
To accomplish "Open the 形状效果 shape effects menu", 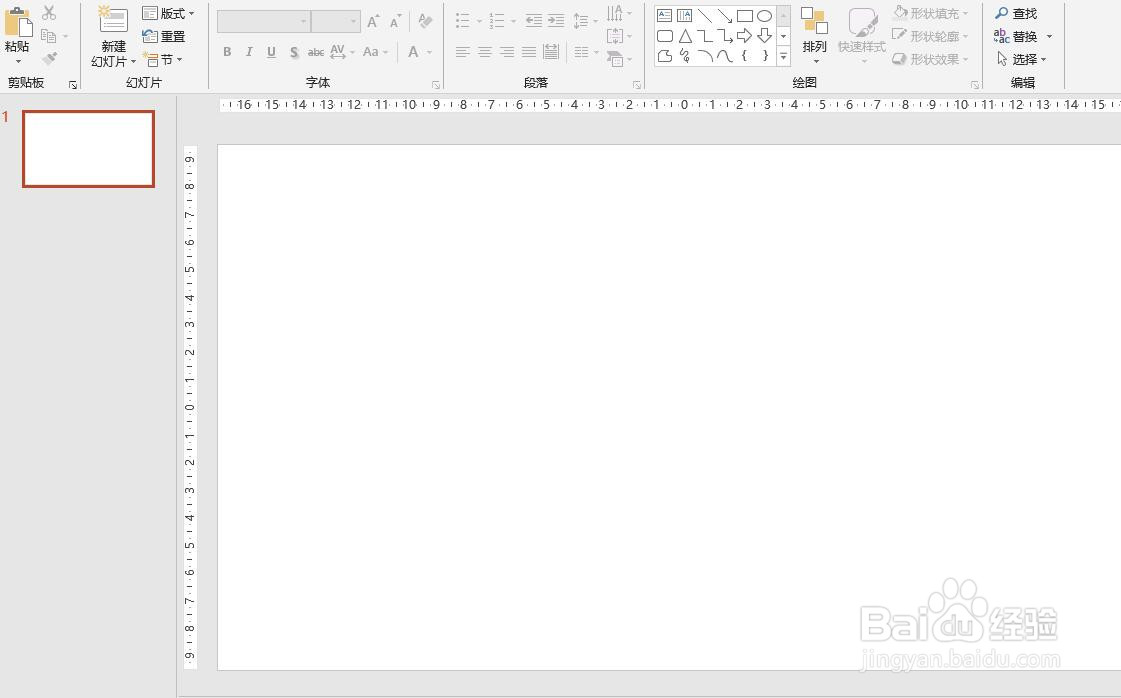I will point(931,59).
